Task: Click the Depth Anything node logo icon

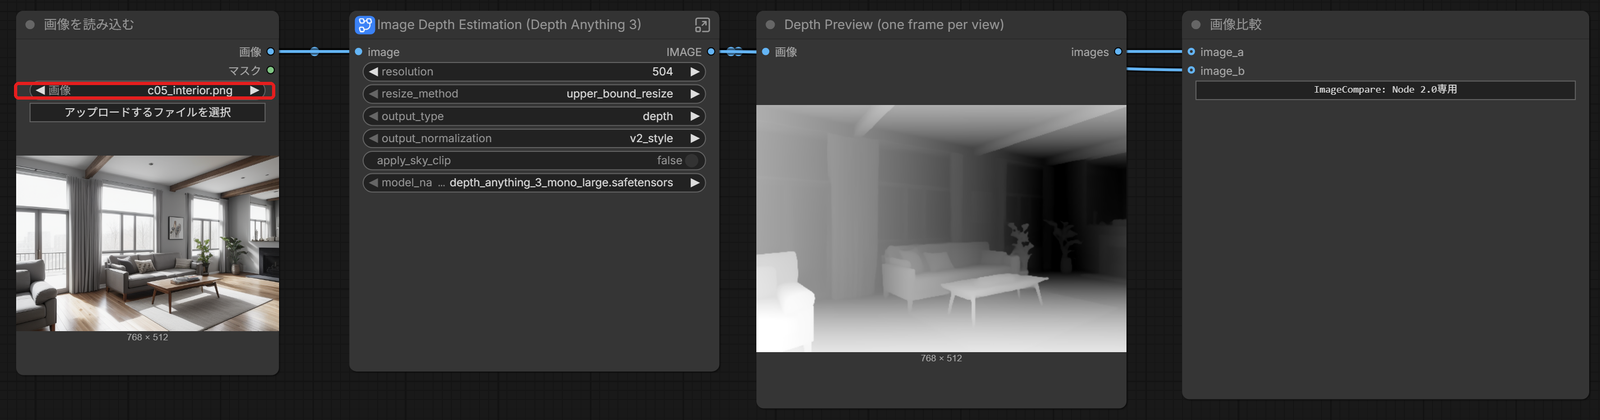Action: click(x=365, y=25)
